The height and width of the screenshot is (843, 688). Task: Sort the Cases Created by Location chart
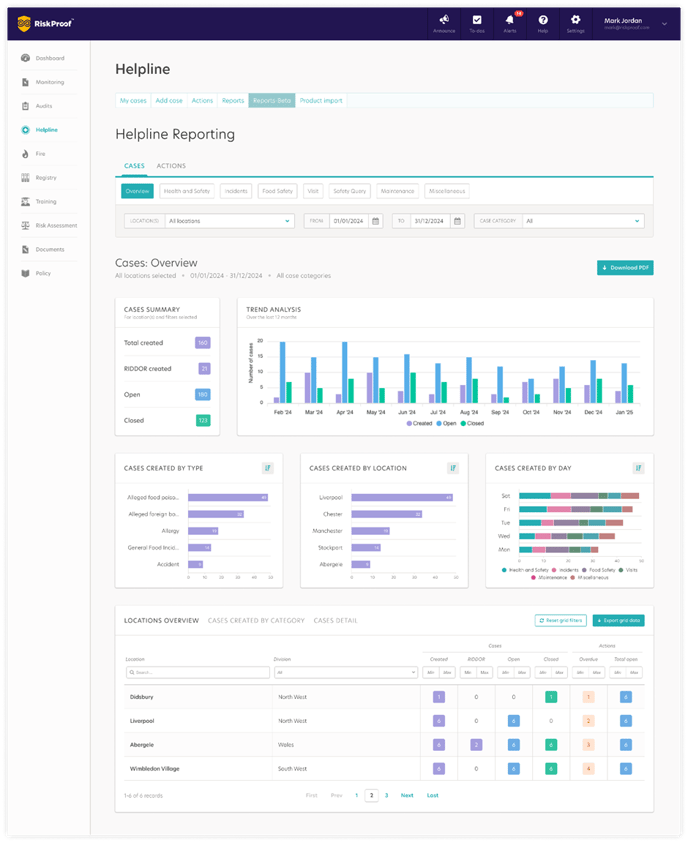point(453,468)
